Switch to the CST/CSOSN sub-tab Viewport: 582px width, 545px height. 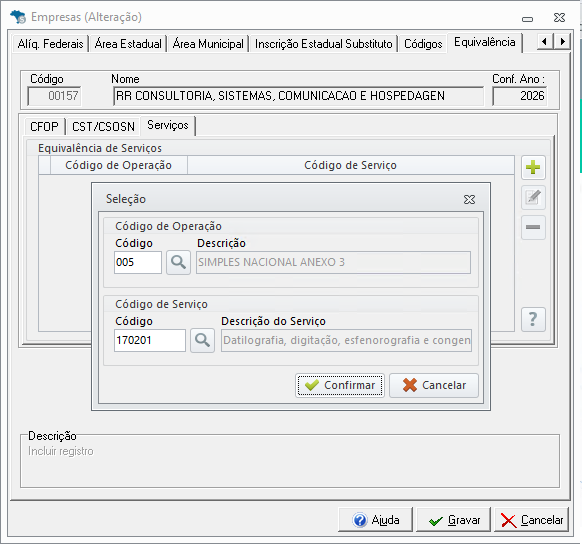103,127
